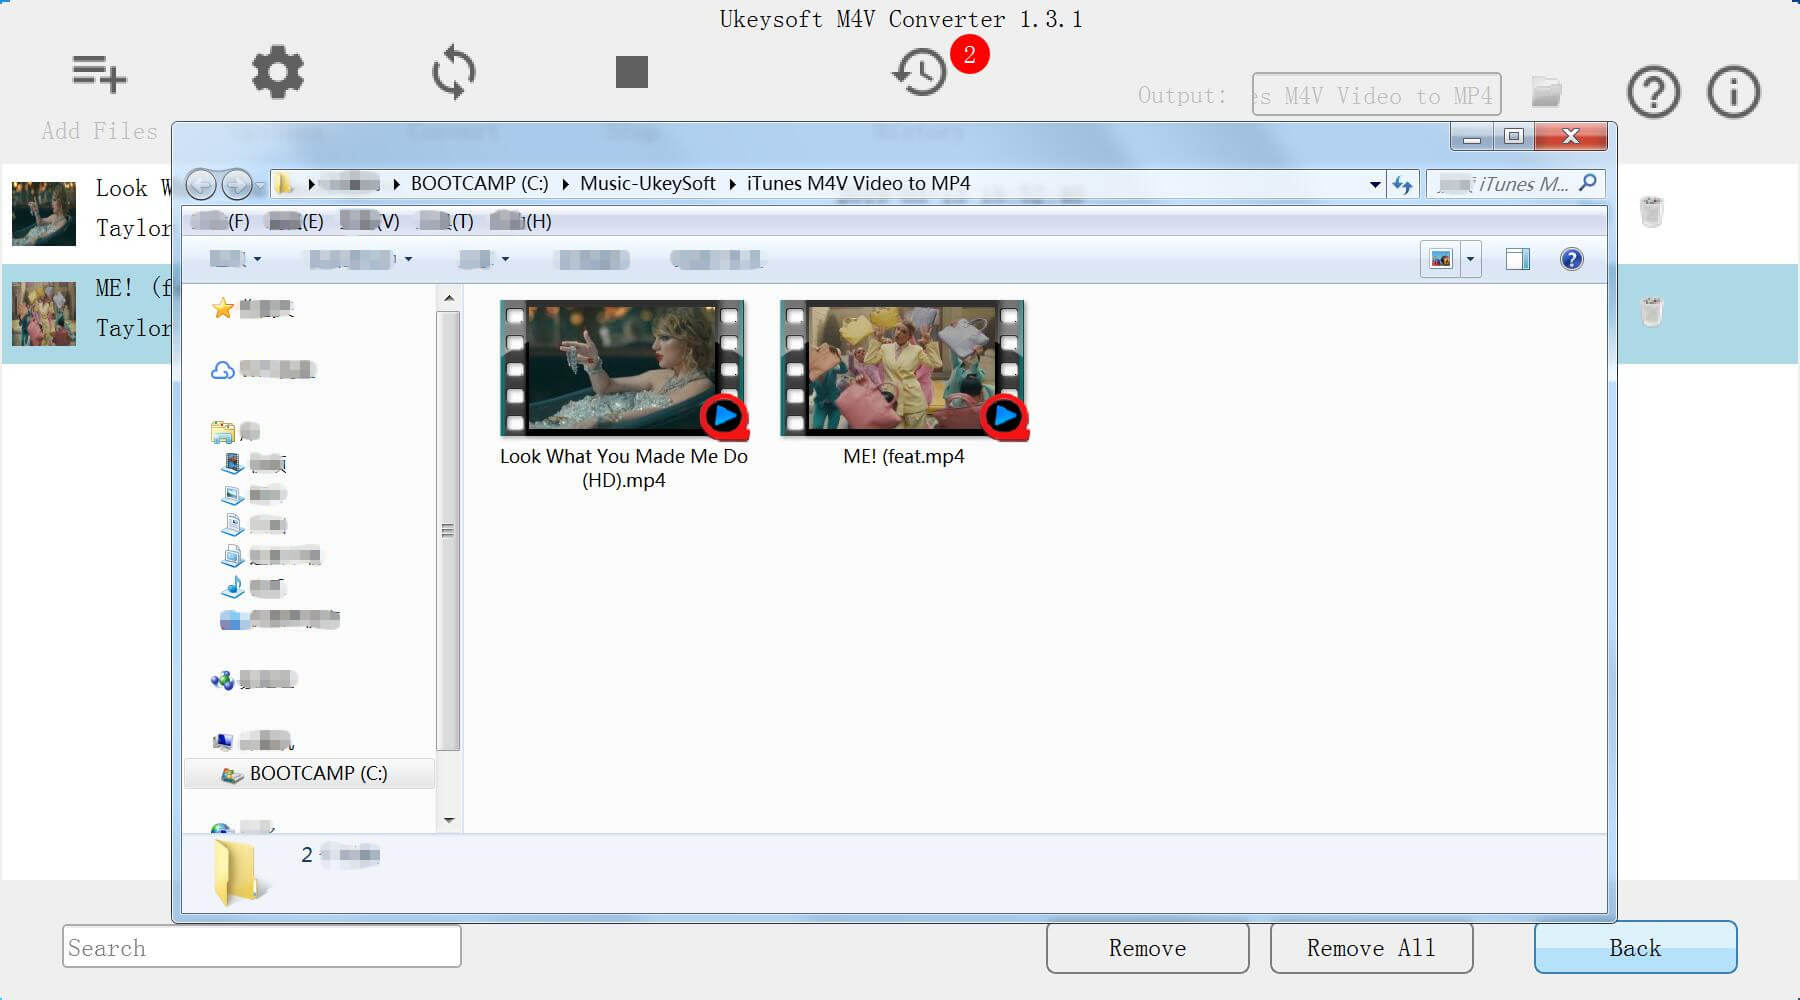Image resolution: width=1800 pixels, height=1000 pixels.
Task: Click the Add Files icon
Action: [x=99, y=73]
